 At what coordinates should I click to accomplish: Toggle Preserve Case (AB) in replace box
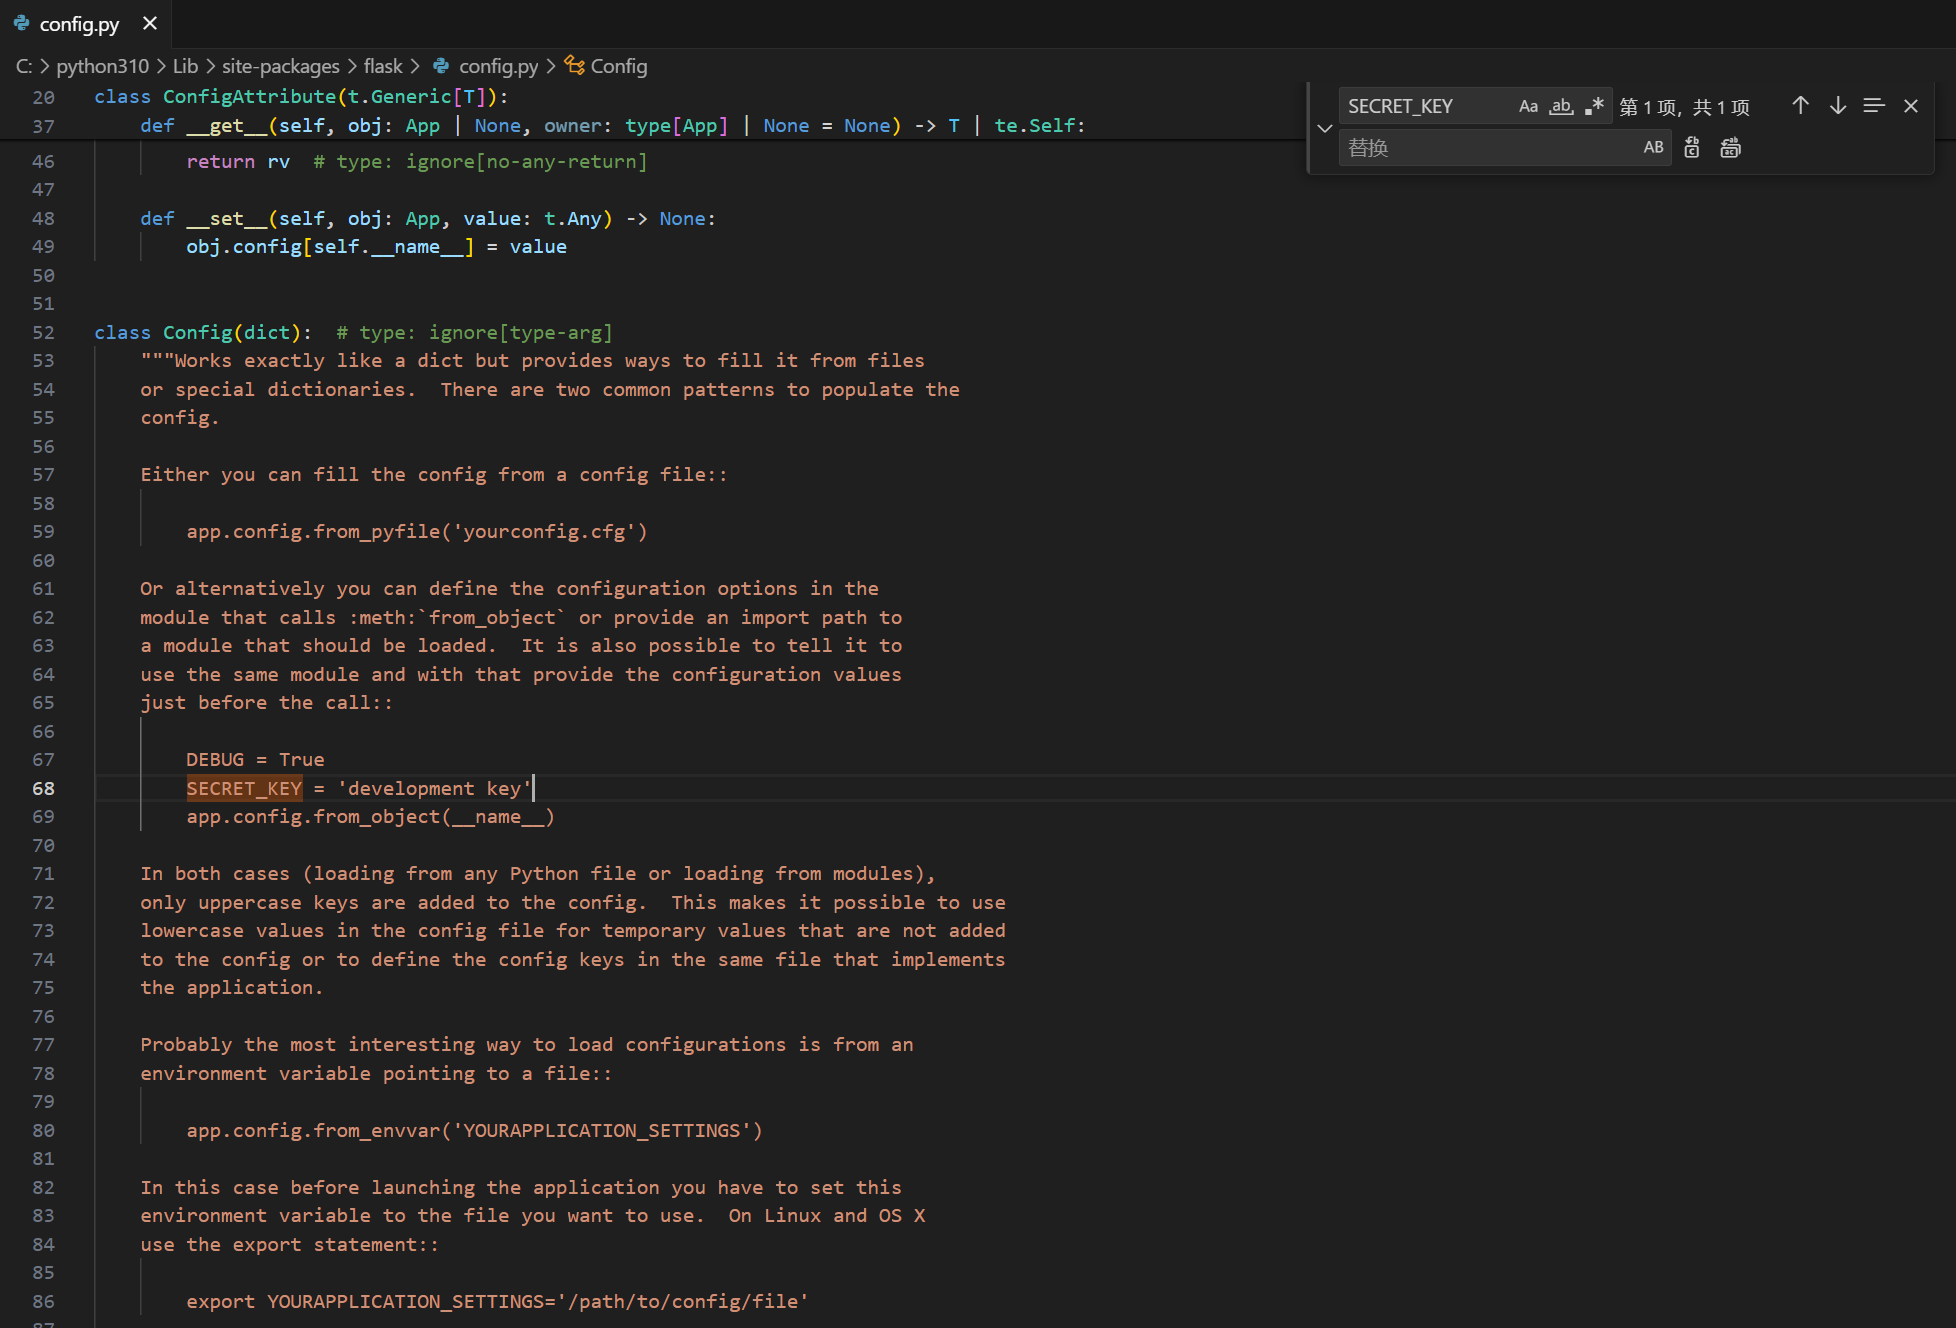tap(1653, 148)
